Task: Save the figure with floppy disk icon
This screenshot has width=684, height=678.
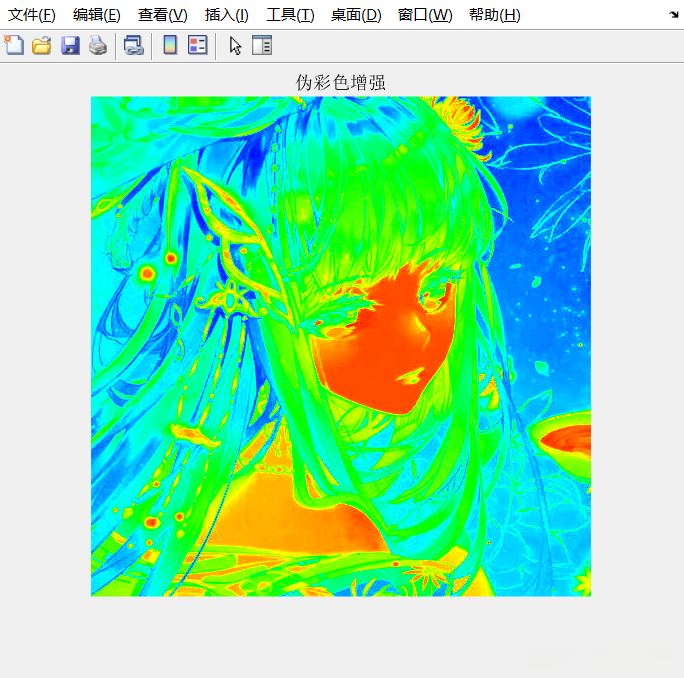Action: pyautogui.click(x=70, y=45)
